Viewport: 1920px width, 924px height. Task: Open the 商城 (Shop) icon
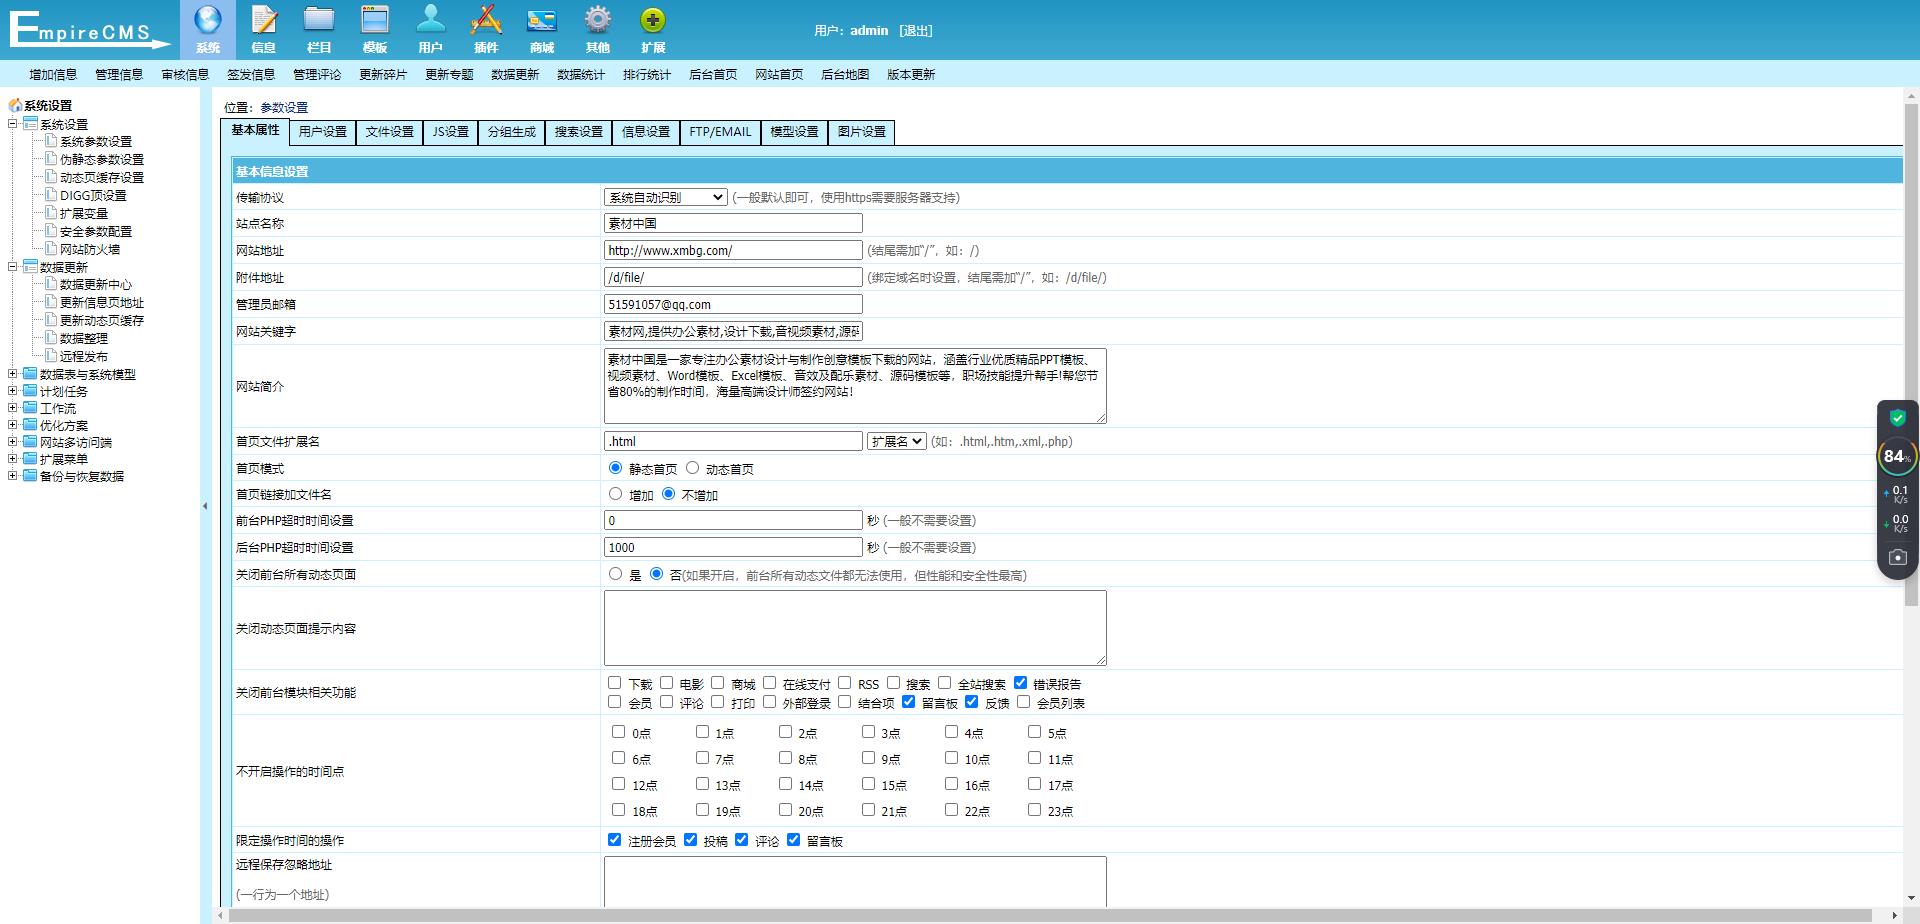tap(541, 21)
